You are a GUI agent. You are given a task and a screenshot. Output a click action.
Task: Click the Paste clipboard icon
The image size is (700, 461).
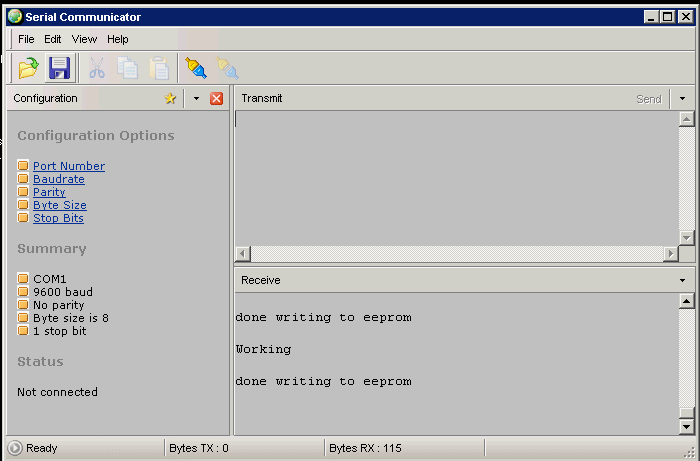(x=159, y=68)
